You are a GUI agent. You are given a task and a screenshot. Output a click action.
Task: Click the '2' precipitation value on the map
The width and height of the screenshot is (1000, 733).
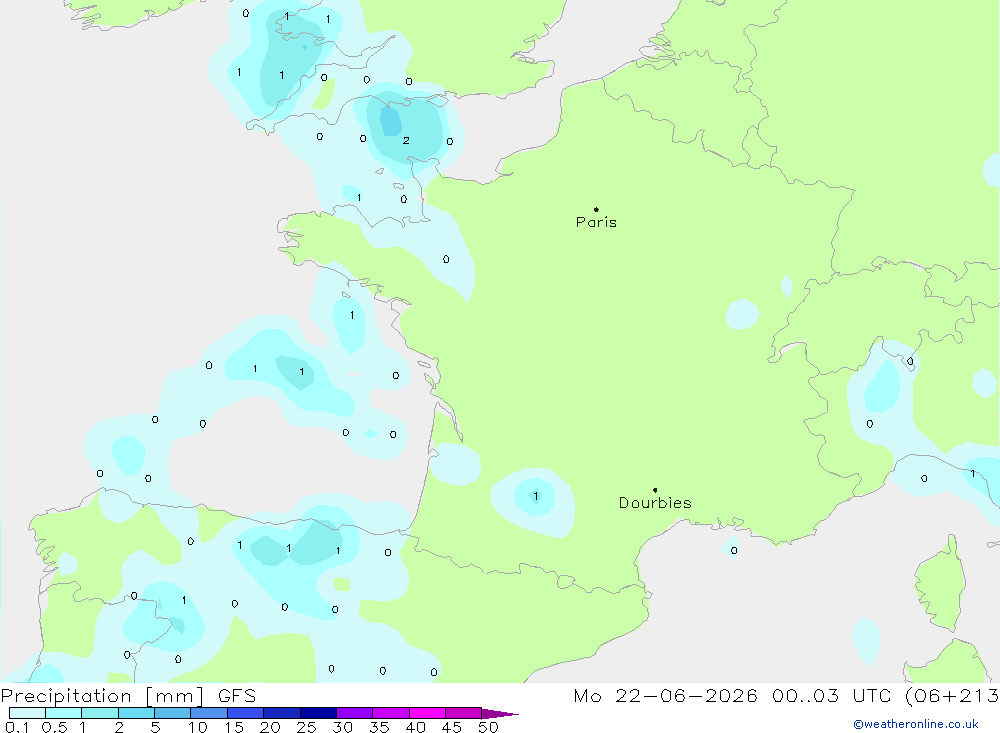pyautogui.click(x=406, y=140)
